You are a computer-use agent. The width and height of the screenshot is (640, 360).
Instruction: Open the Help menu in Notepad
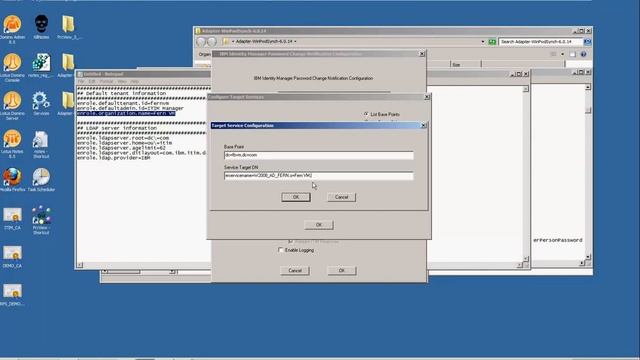point(135,81)
